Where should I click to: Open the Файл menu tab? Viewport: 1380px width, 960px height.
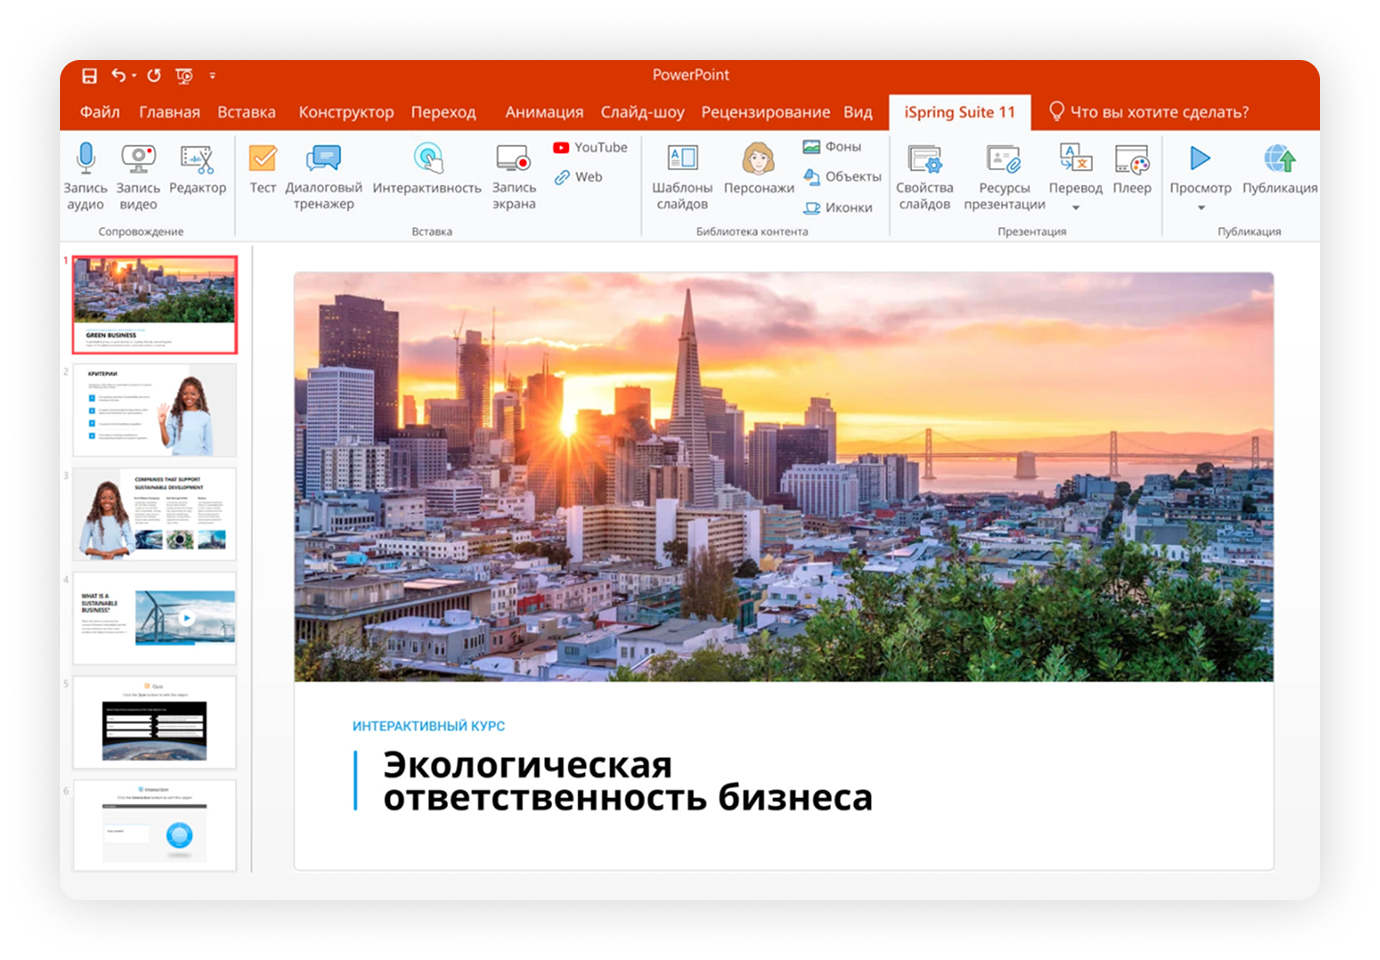pos(100,112)
